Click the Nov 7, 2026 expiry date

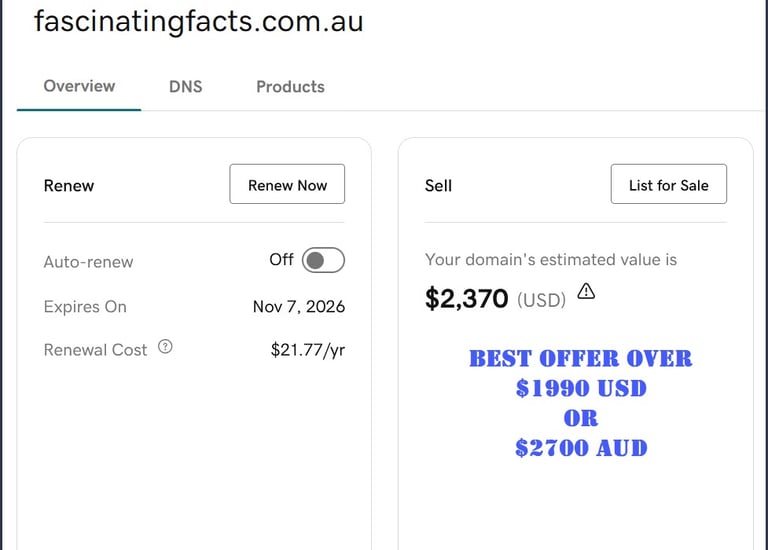click(298, 307)
